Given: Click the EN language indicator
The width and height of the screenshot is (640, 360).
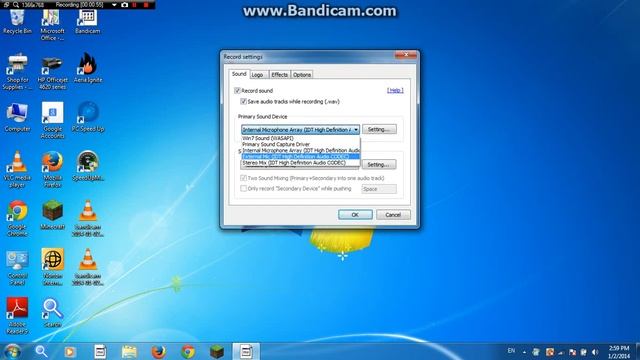Looking at the screenshot, I should [511, 351].
